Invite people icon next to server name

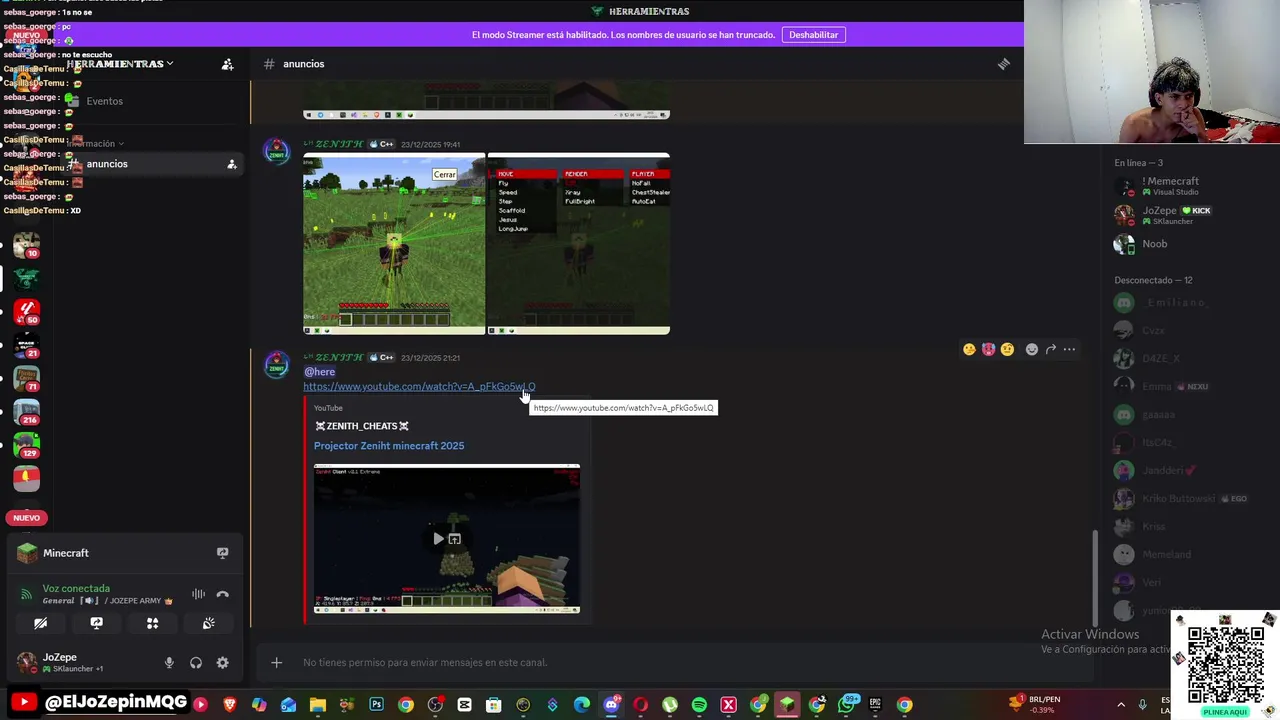pyautogui.click(x=227, y=64)
